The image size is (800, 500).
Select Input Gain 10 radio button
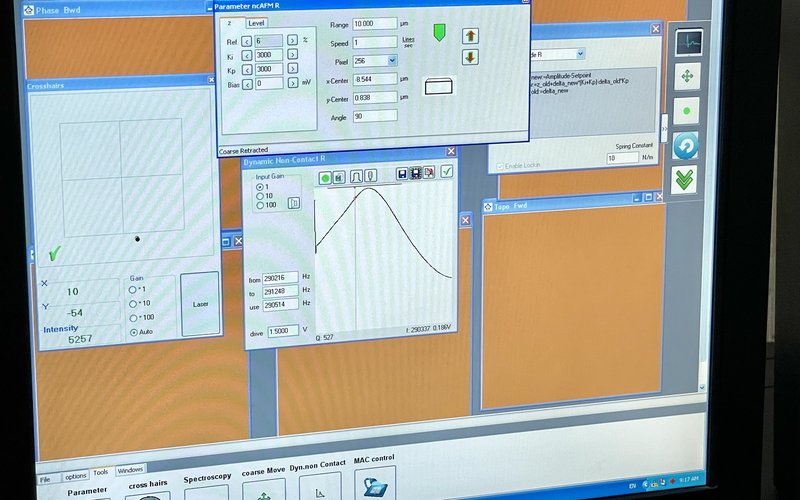(262, 195)
